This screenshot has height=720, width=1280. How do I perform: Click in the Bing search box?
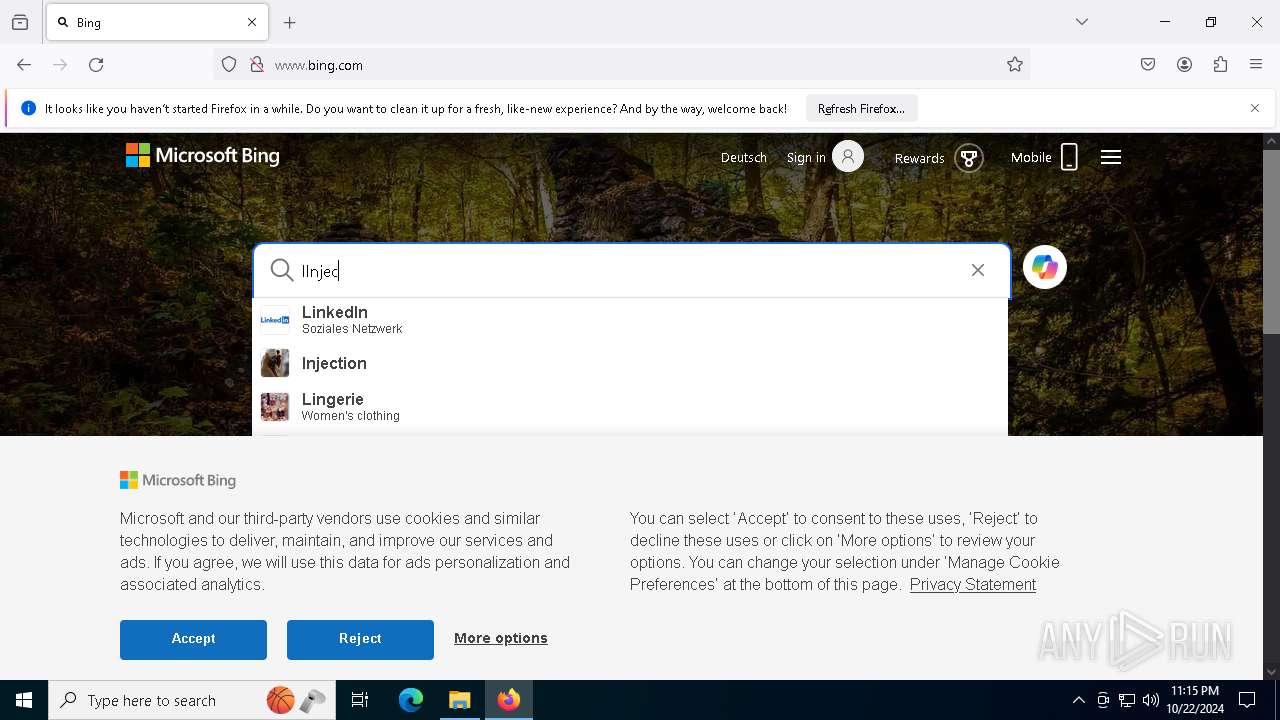click(x=630, y=270)
